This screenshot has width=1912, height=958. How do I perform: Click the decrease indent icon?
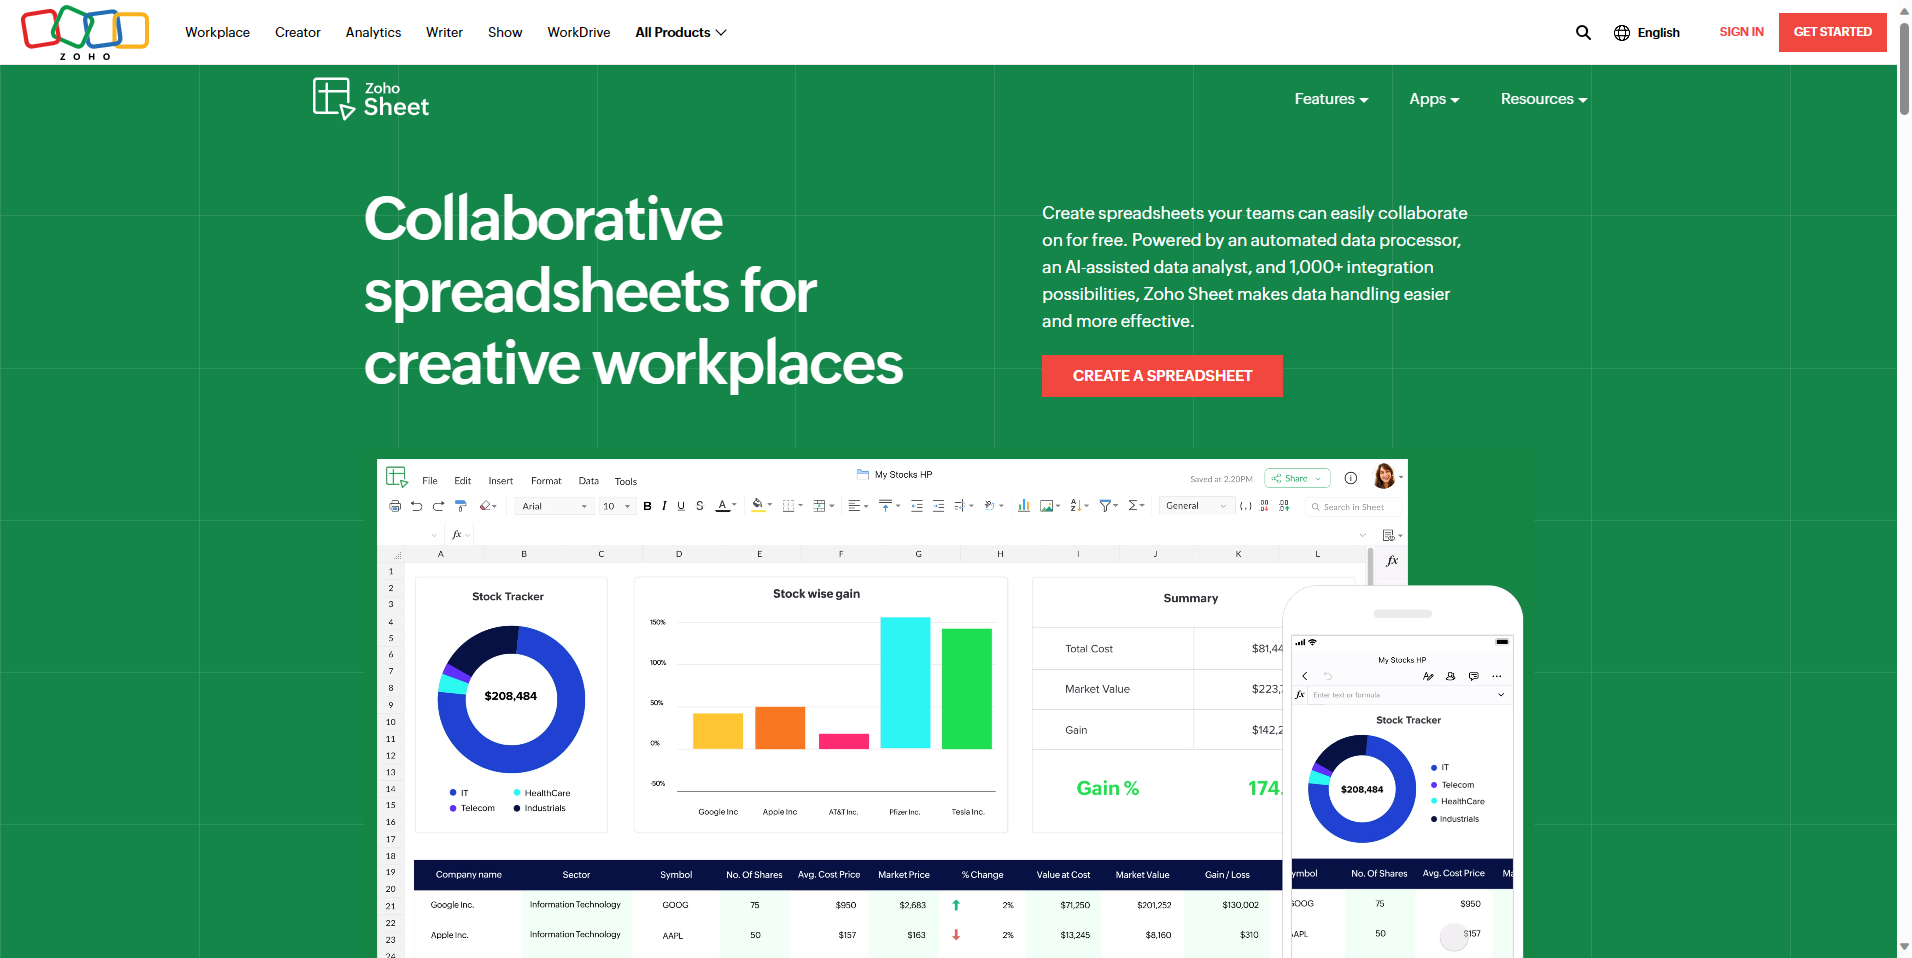[917, 506]
